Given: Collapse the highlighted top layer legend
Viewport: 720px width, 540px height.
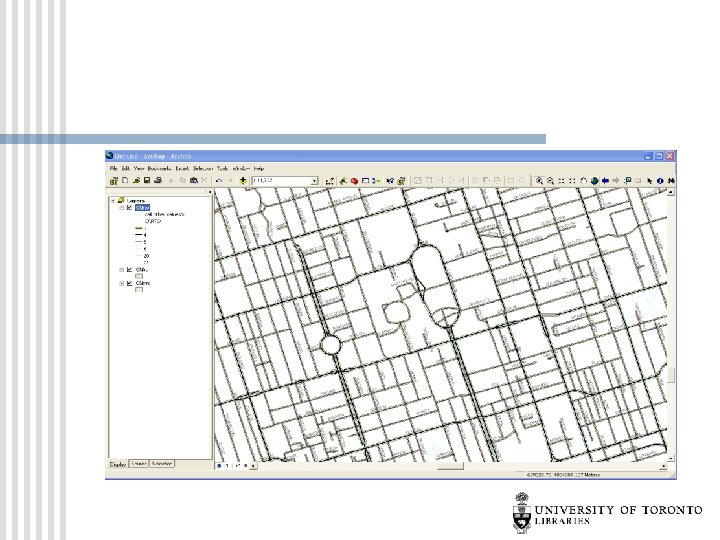Looking at the screenshot, I should (122, 208).
